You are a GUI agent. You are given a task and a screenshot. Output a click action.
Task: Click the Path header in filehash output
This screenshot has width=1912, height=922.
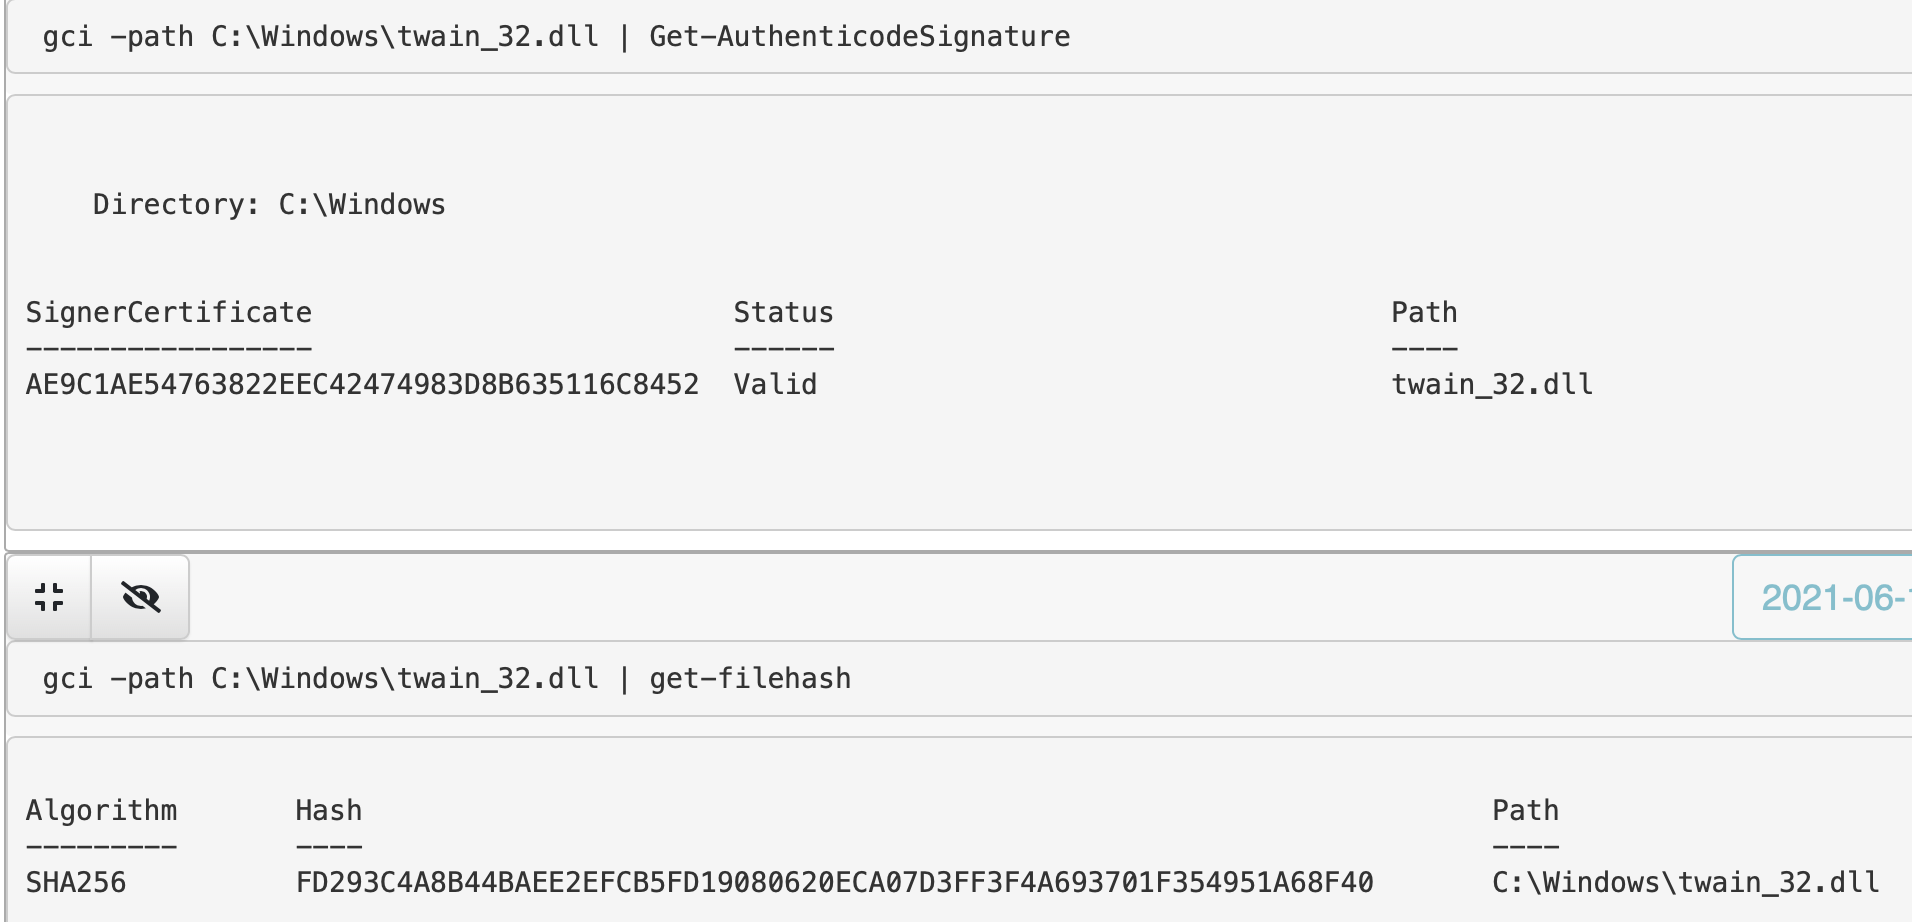pyautogui.click(x=1525, y=811)
